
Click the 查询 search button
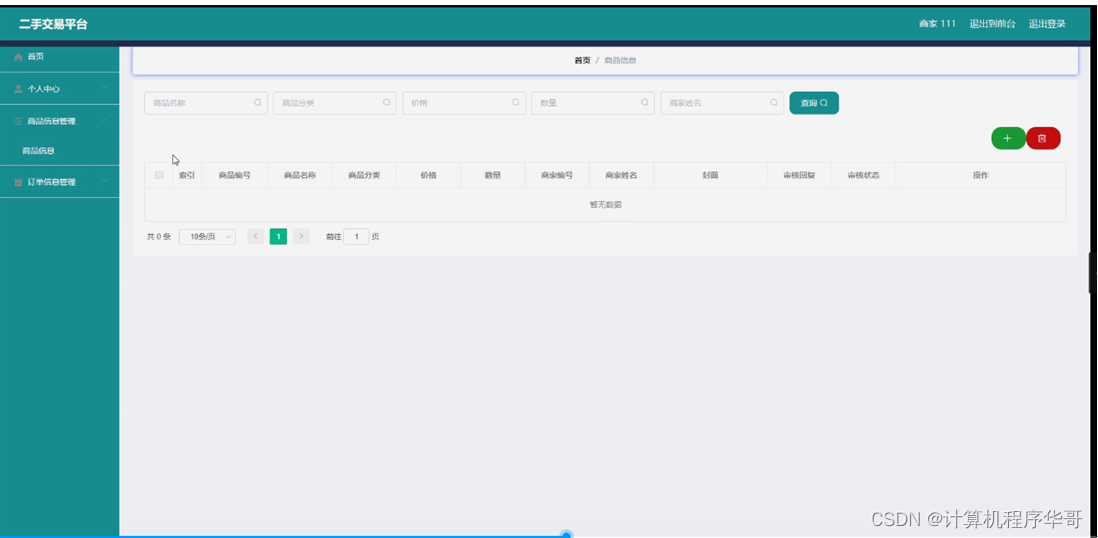[x=814, y=103]
